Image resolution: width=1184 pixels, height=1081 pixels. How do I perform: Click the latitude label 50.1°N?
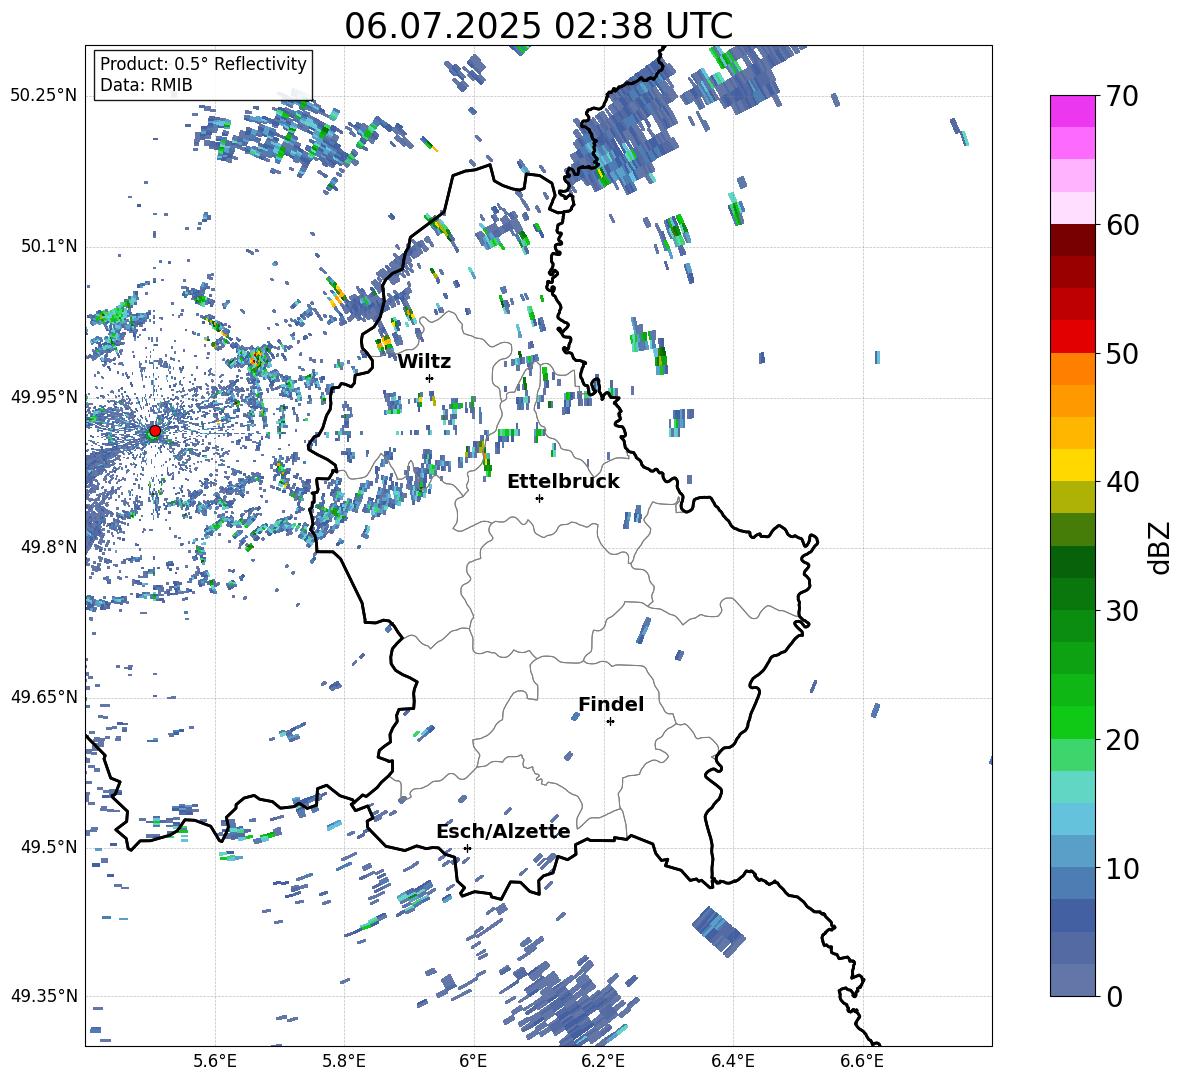pos(48,246)
